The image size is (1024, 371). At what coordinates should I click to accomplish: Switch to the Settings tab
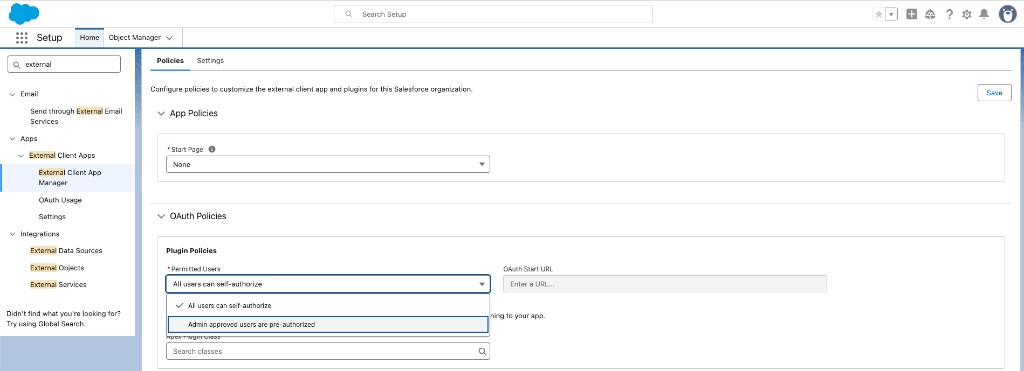(x=210, y=60)
